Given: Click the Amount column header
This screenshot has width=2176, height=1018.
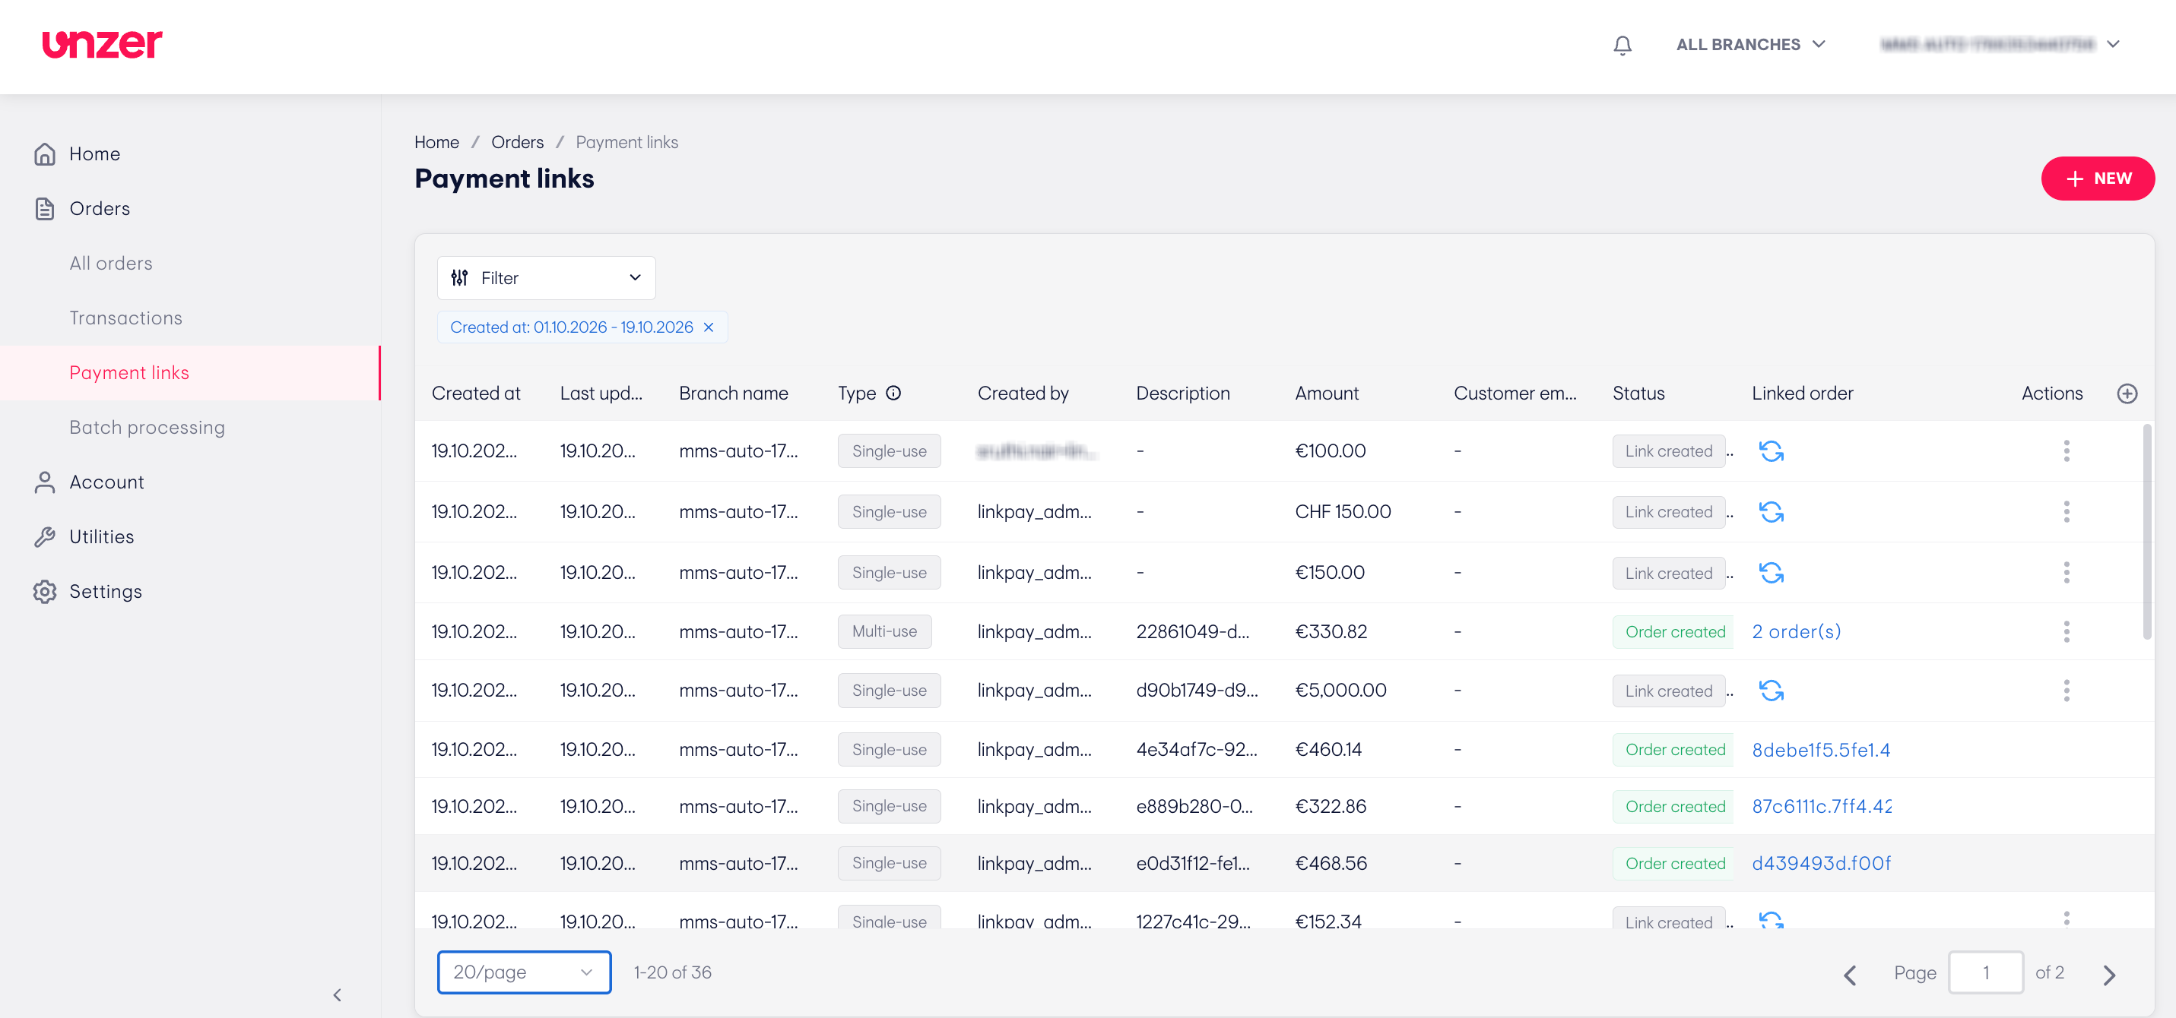Looking at the screenshot, I should pos(1326,393).
